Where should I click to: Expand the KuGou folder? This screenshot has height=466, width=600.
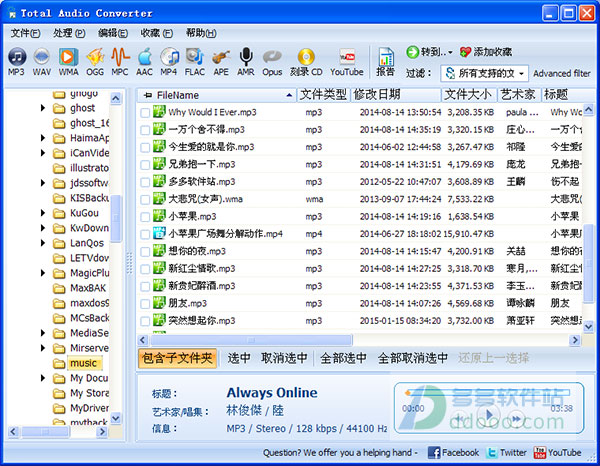43,213
